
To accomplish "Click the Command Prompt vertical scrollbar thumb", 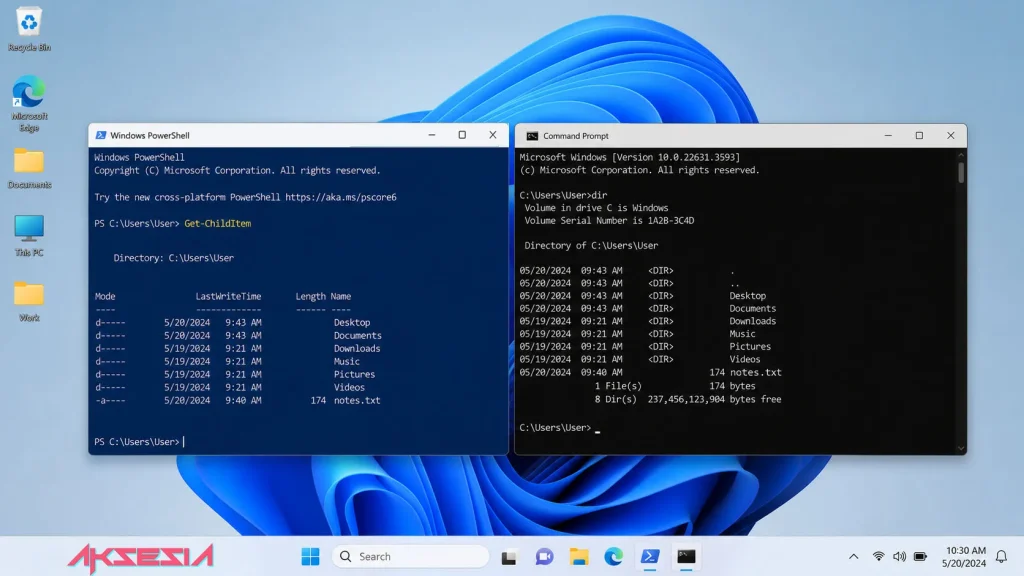I will tap(961, 172).
